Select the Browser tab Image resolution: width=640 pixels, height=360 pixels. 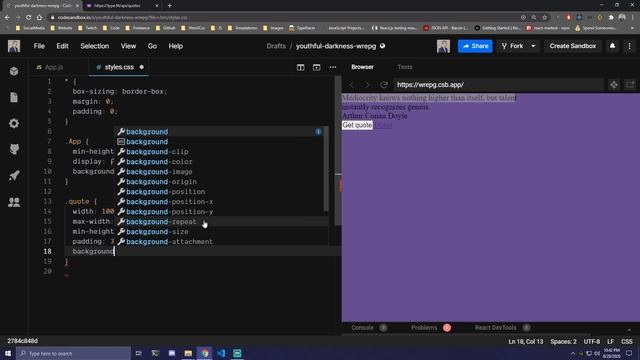click(x=362, y=67)
